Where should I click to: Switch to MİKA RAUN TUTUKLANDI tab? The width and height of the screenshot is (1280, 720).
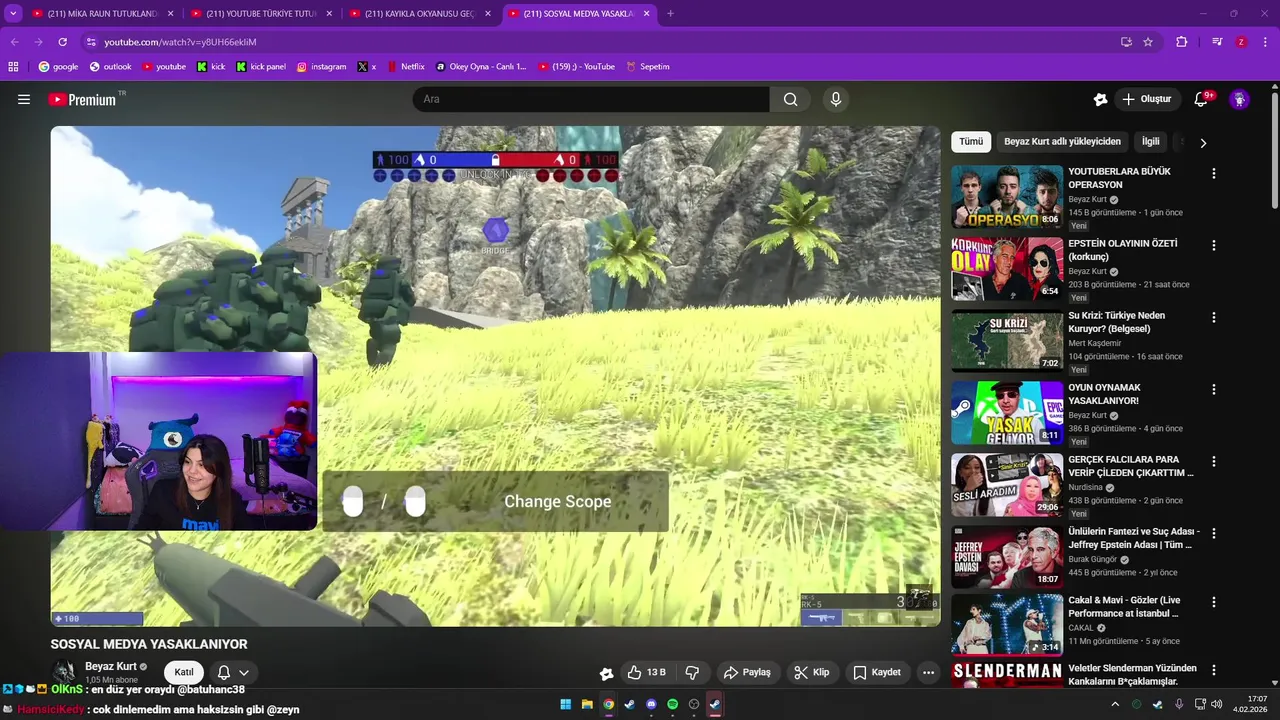(102, 14)
